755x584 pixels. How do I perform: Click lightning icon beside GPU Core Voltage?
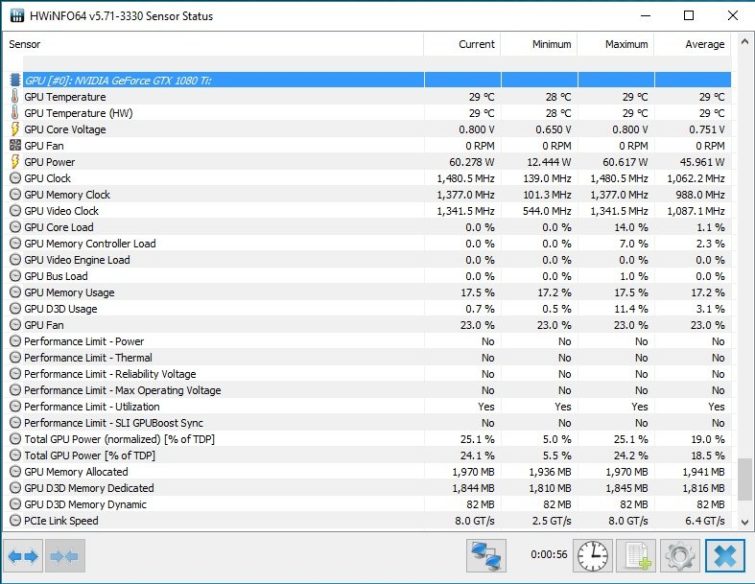coord(15,129)
